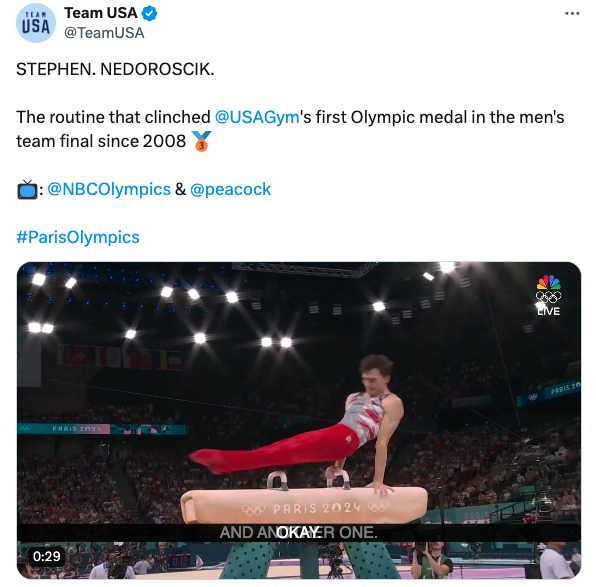Screen dimensions: 596x587
Task: Click the STEPHEN. NEDOROSCIK. tweet text
Action: coord(115,69)
